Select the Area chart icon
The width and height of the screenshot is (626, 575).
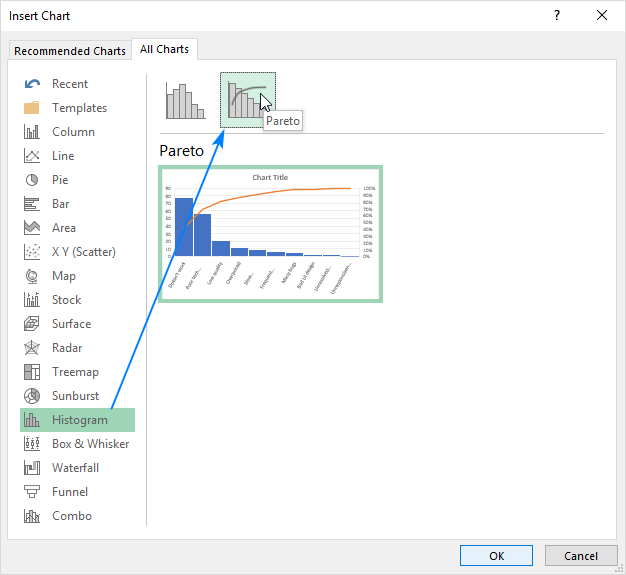coord(32,228)
